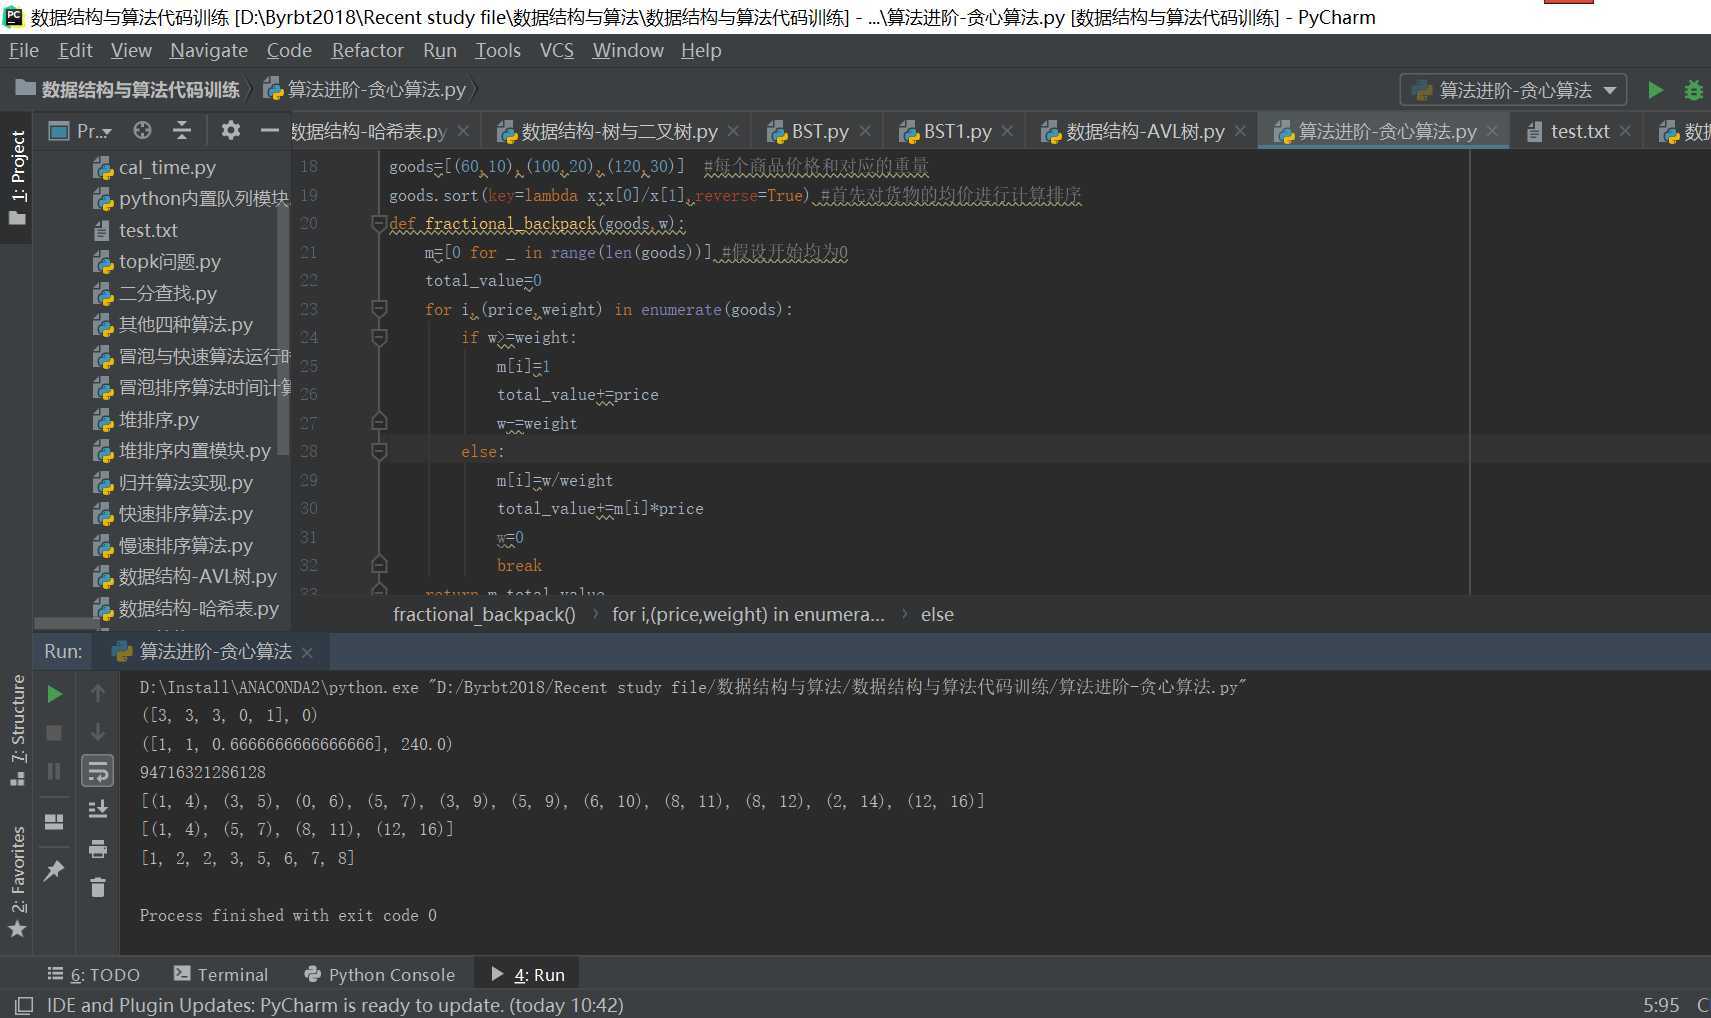Viewport: 1711px width, 1018px height.
Task: Open the Code menu
Action: tap(289, 50)
